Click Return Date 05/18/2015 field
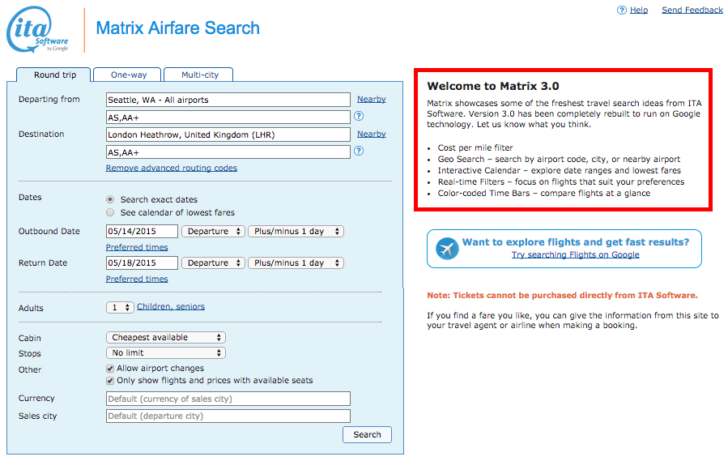Viewport: 728px width, 461px height. pyautogui.click(x=142, y=263)
